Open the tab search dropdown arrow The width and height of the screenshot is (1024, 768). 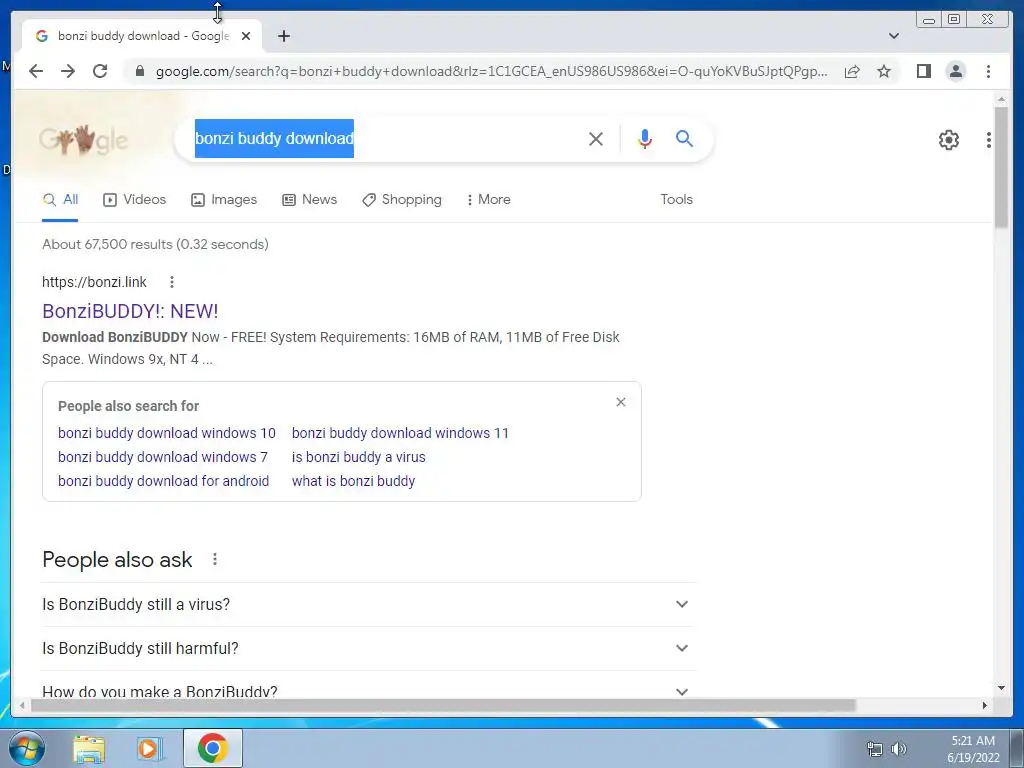click(x=894, y=36)
